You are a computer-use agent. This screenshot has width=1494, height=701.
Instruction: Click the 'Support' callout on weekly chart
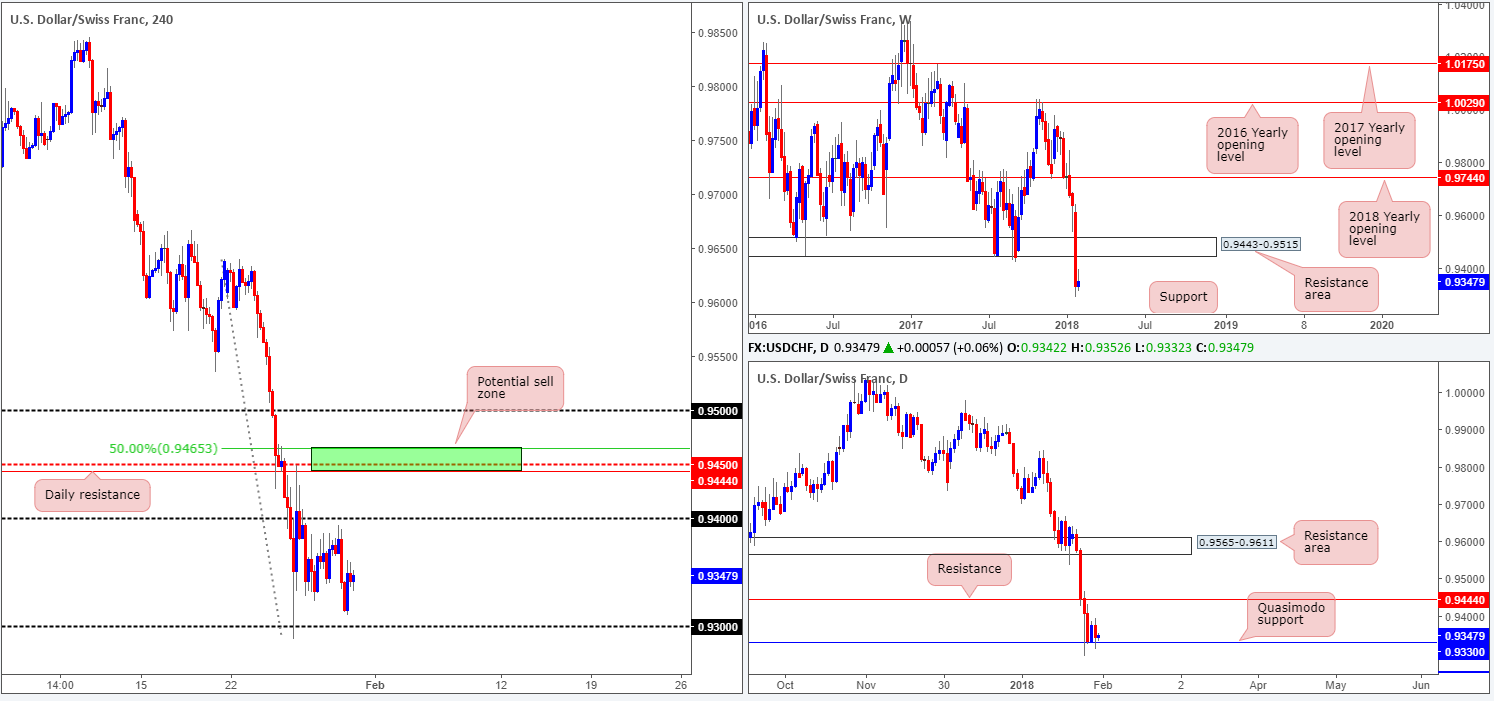coord(1184,297)
